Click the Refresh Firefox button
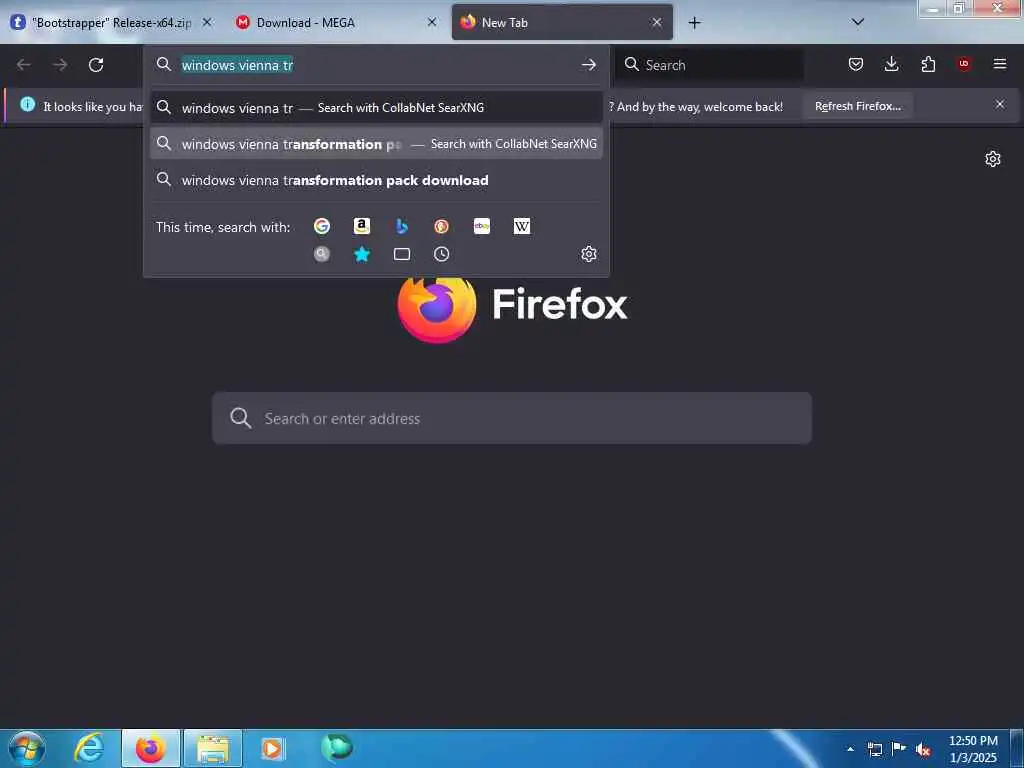 857,106
